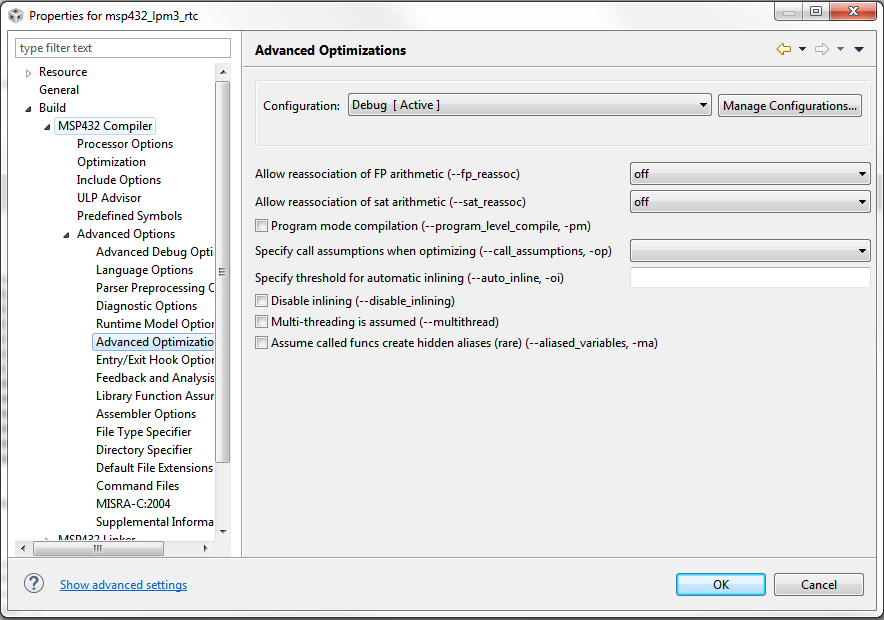Open the call assumptions dropdown
884x620 pixels.
click(x=749, y=250)
